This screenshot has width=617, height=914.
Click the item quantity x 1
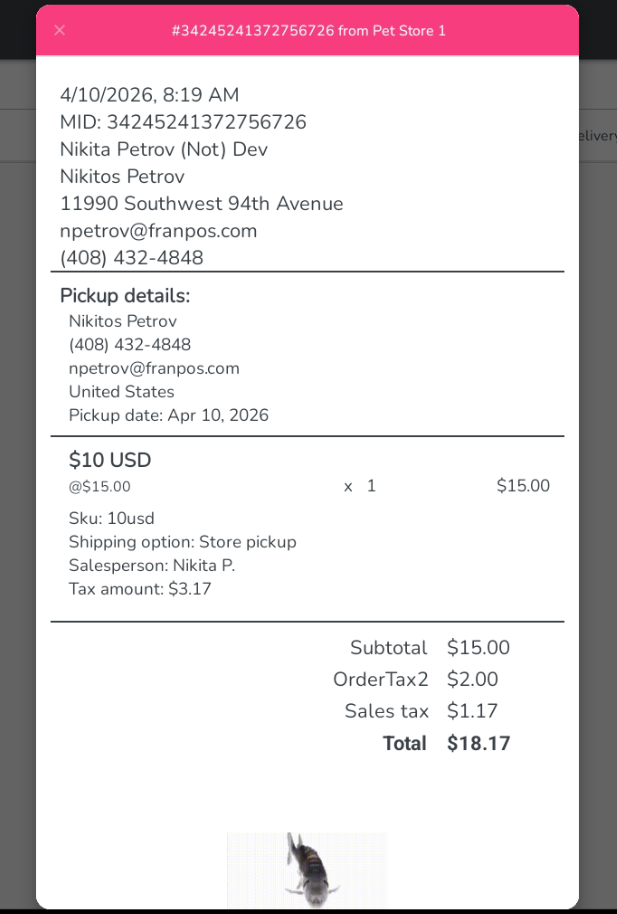coord(360,486)
